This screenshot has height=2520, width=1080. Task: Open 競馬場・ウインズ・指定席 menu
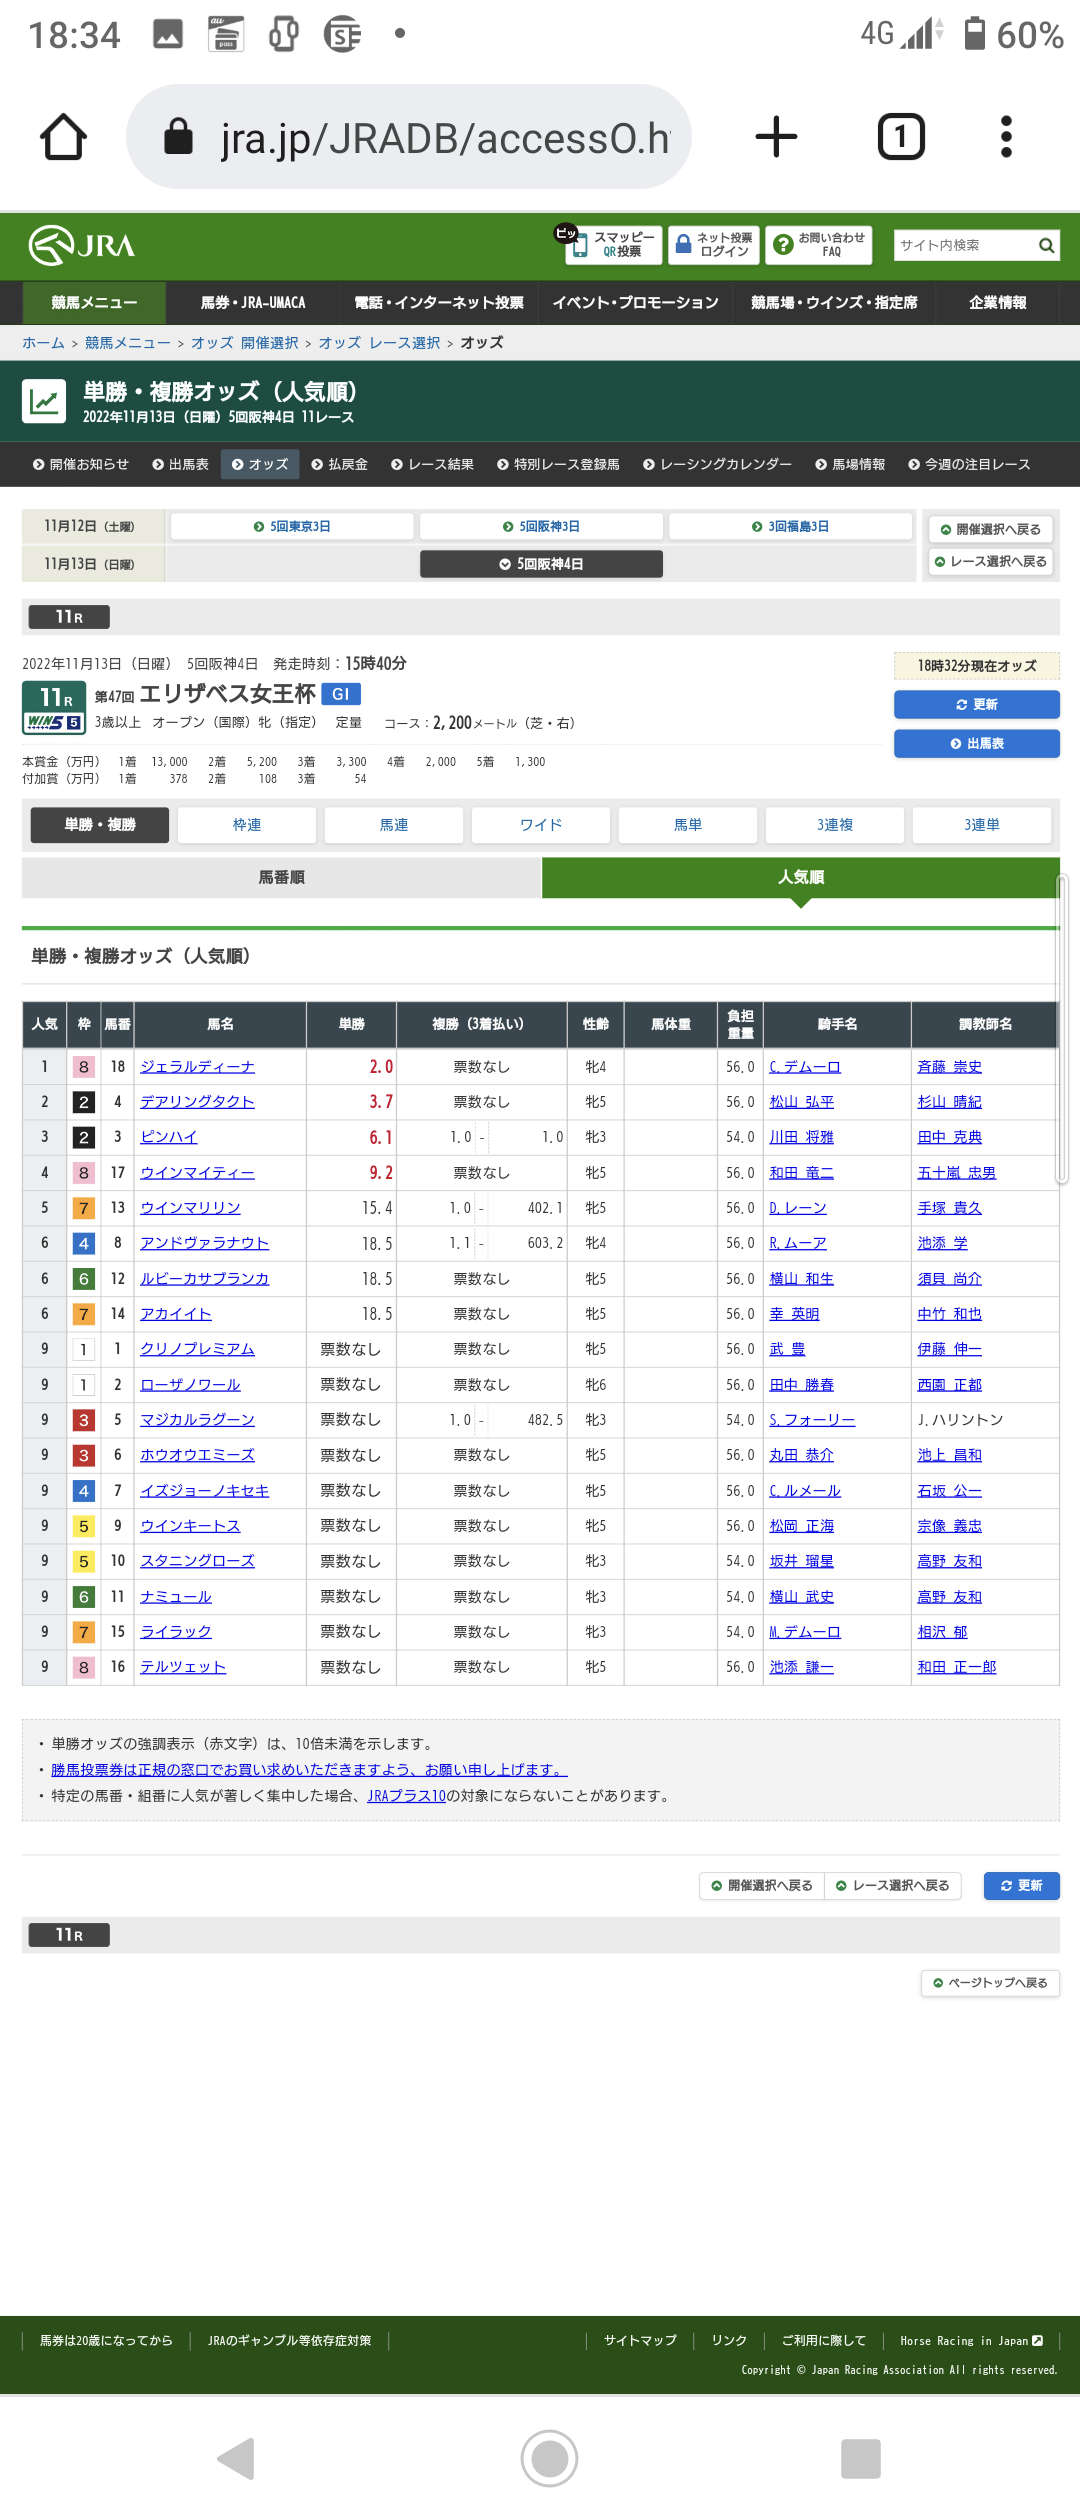[834, 303]
